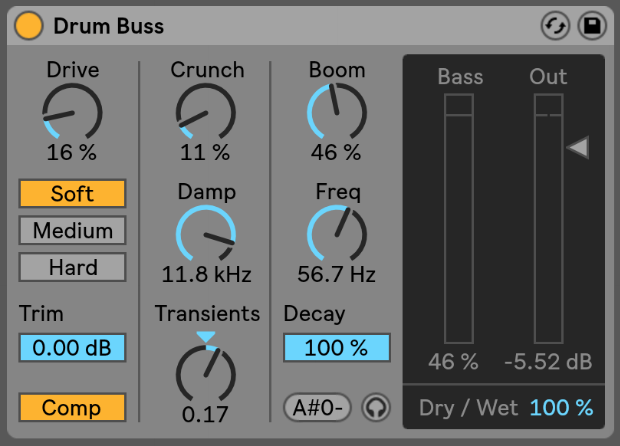Image resolution: width=620 pixels, height=446 pixels.
Task: Click the A#0- force-to-note button
Action: [x=317, y=407]
